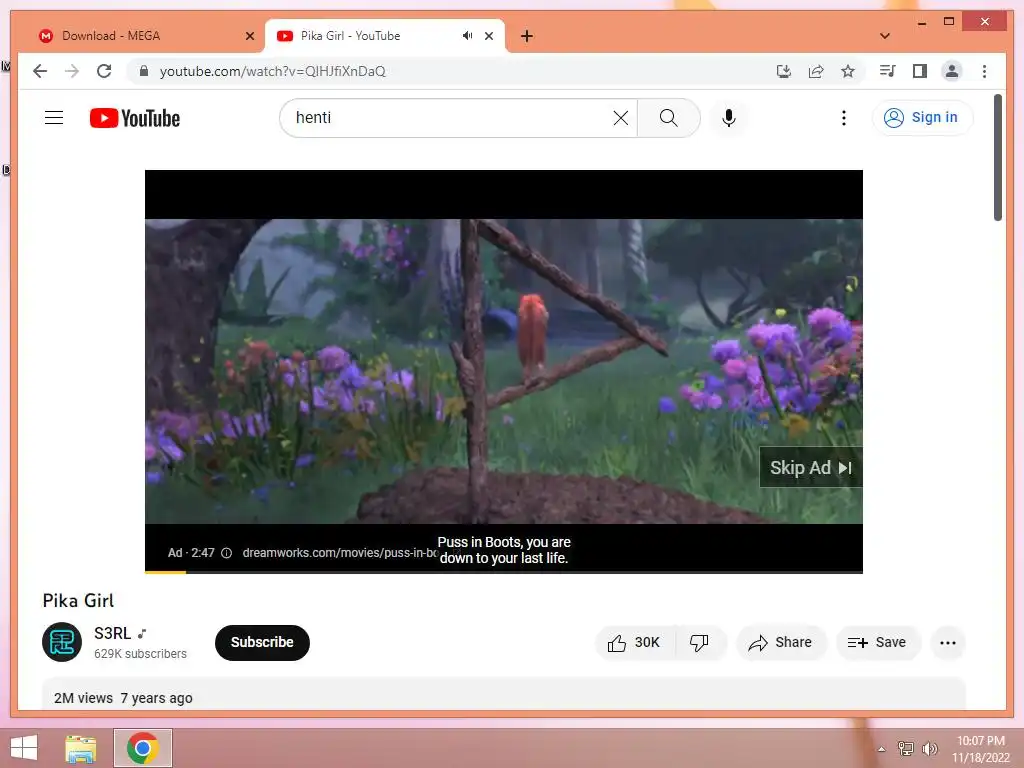Go forward in browser history
This screenshot has height=768, width=1024.
pos(72,71)
